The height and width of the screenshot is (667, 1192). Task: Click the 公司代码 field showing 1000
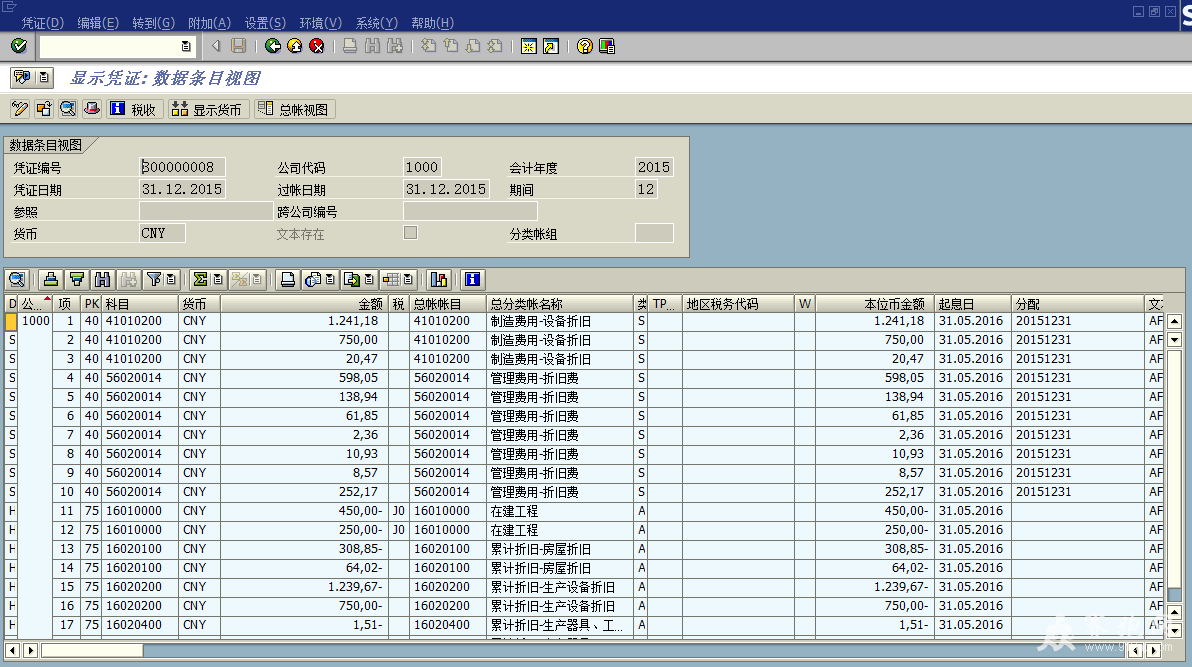coord(422,167)
